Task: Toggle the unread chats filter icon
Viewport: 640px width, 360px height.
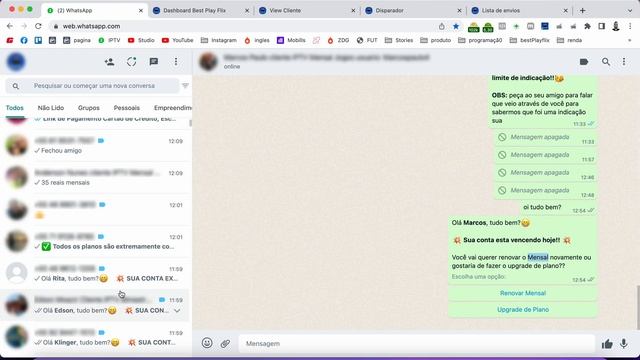Action: [185, 86]
